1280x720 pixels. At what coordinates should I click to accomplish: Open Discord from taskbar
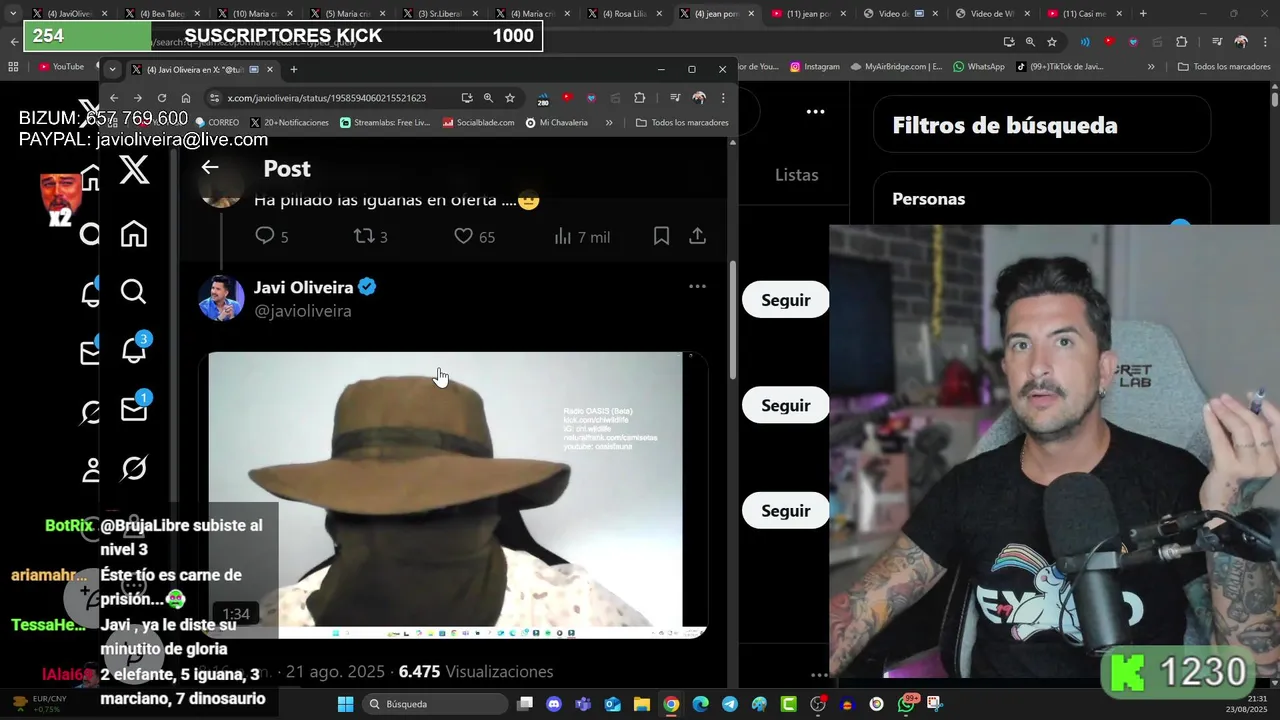pos(554,704)
